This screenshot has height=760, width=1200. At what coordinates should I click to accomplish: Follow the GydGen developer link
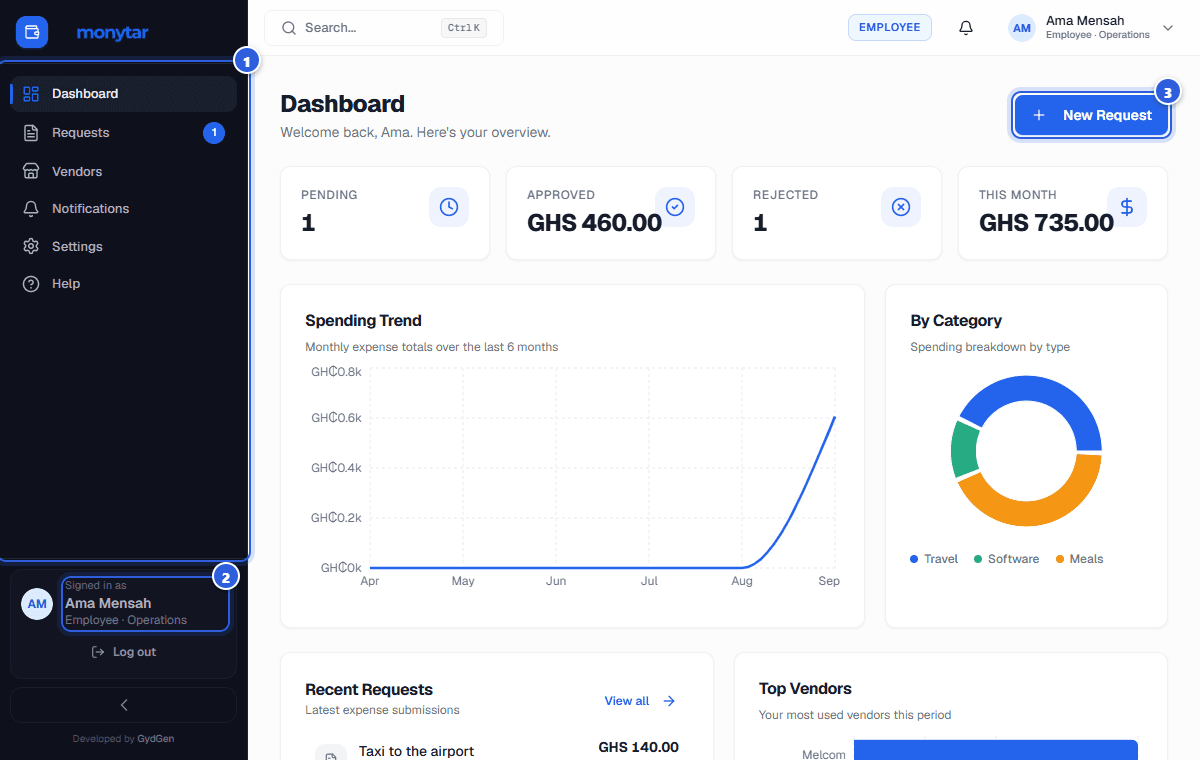(x=156, y=739)
